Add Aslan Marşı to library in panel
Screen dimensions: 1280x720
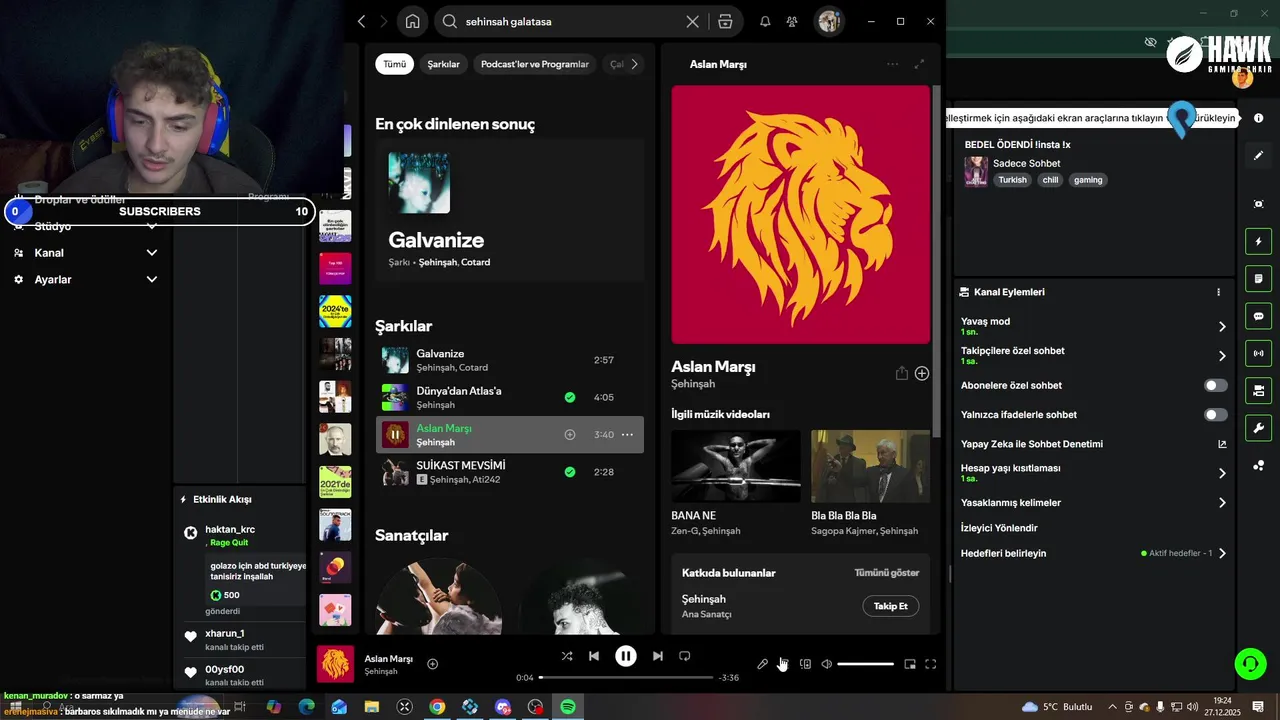922,373
